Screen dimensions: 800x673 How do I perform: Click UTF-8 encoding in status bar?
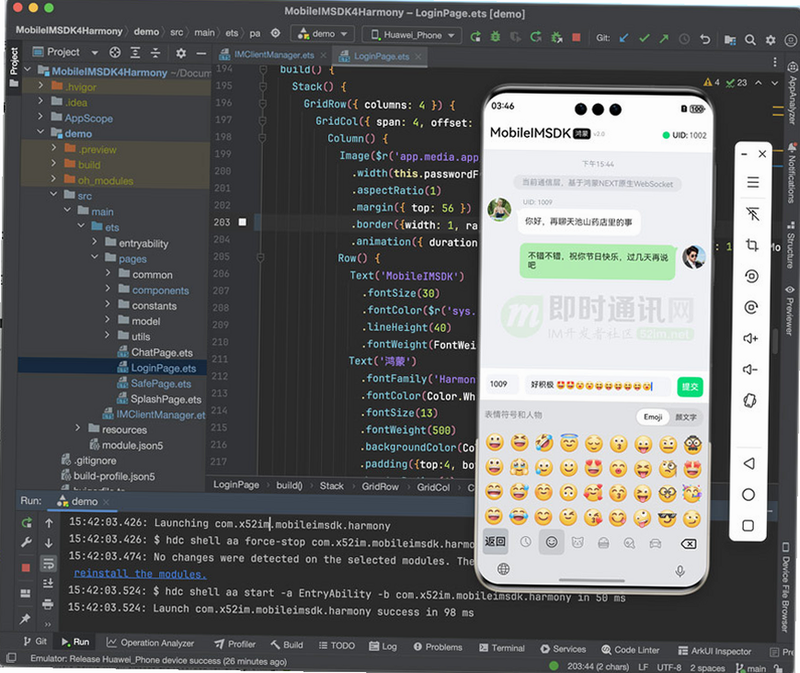[669, 667]
